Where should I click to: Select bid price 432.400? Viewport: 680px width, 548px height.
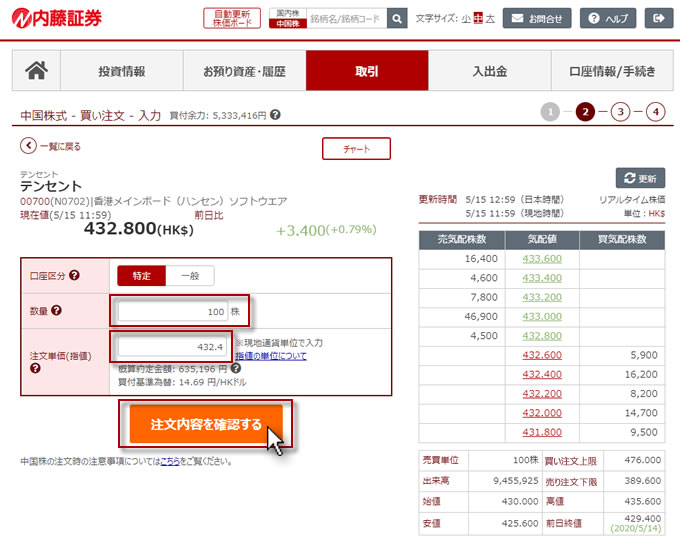pyautogui.click(x=542, y=375)
